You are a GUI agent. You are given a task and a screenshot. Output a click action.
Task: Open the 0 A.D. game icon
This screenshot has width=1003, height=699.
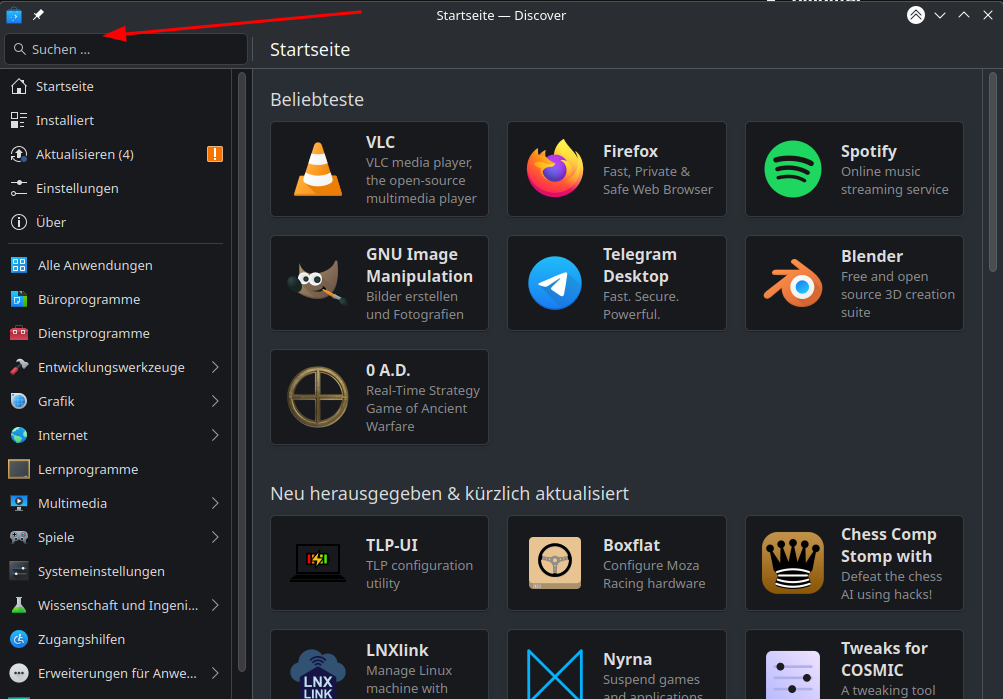[318, 397]
